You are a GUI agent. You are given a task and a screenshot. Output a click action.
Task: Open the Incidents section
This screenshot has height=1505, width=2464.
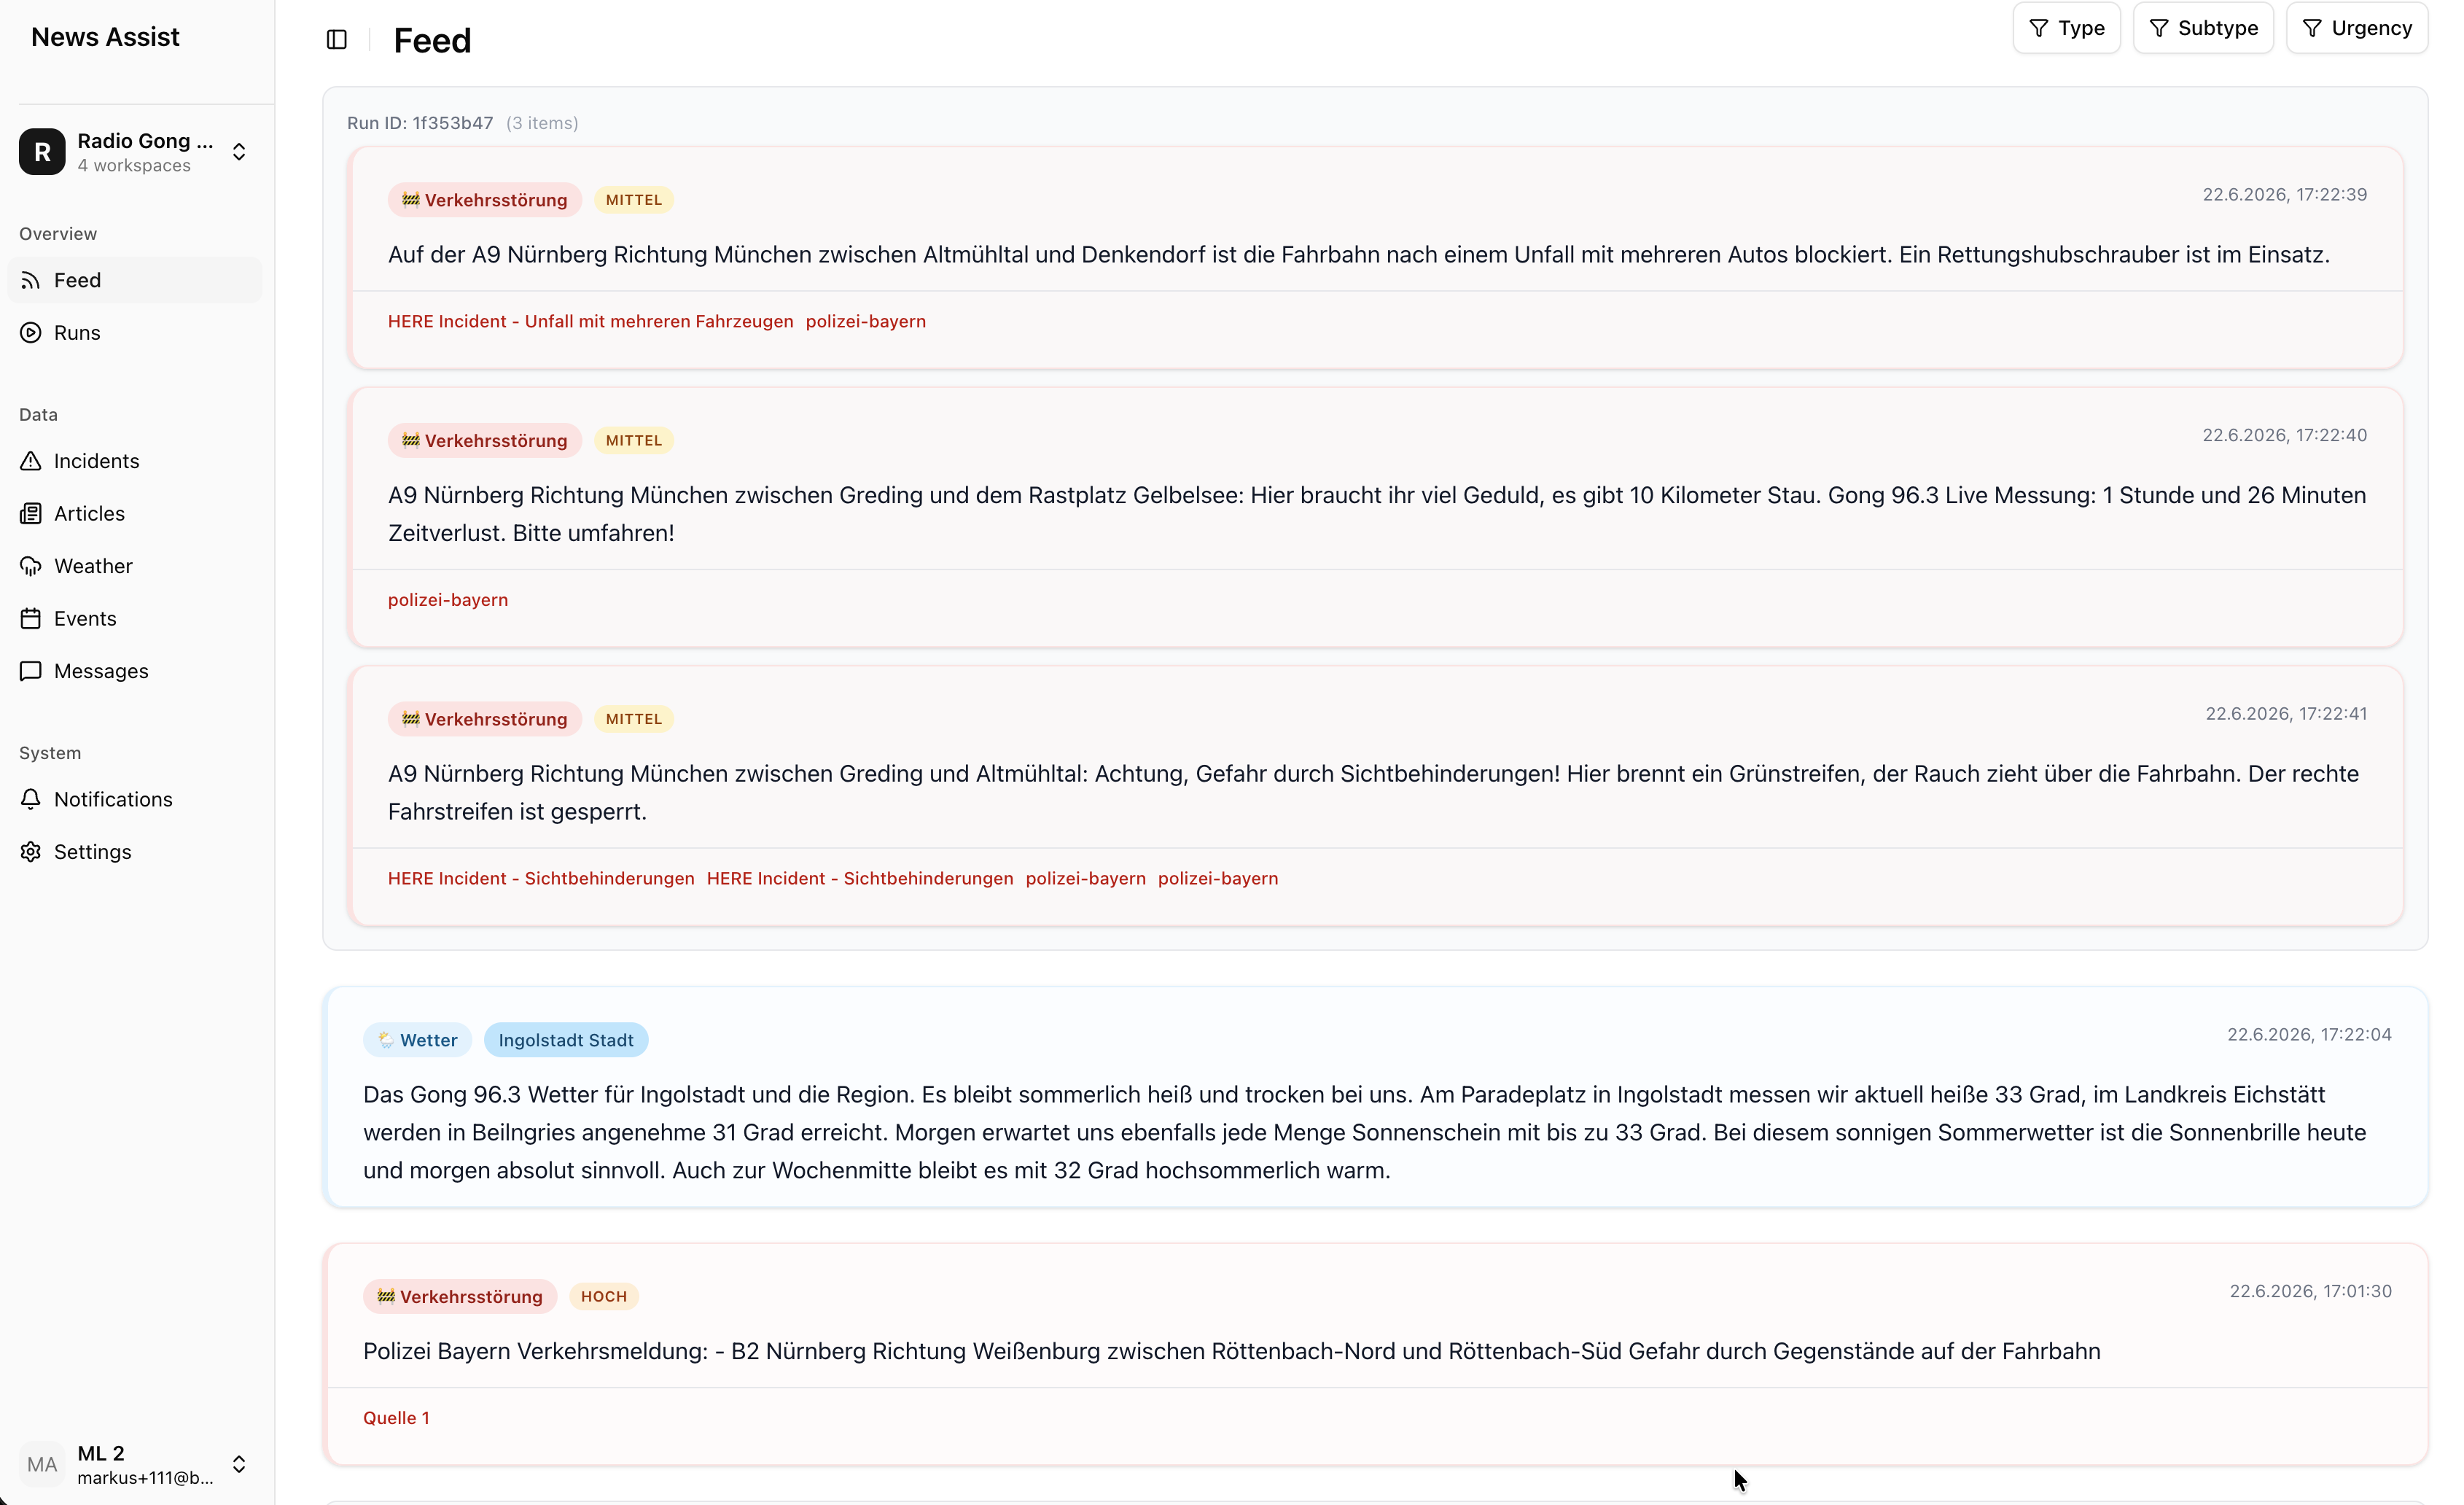(x=134, y=461)
